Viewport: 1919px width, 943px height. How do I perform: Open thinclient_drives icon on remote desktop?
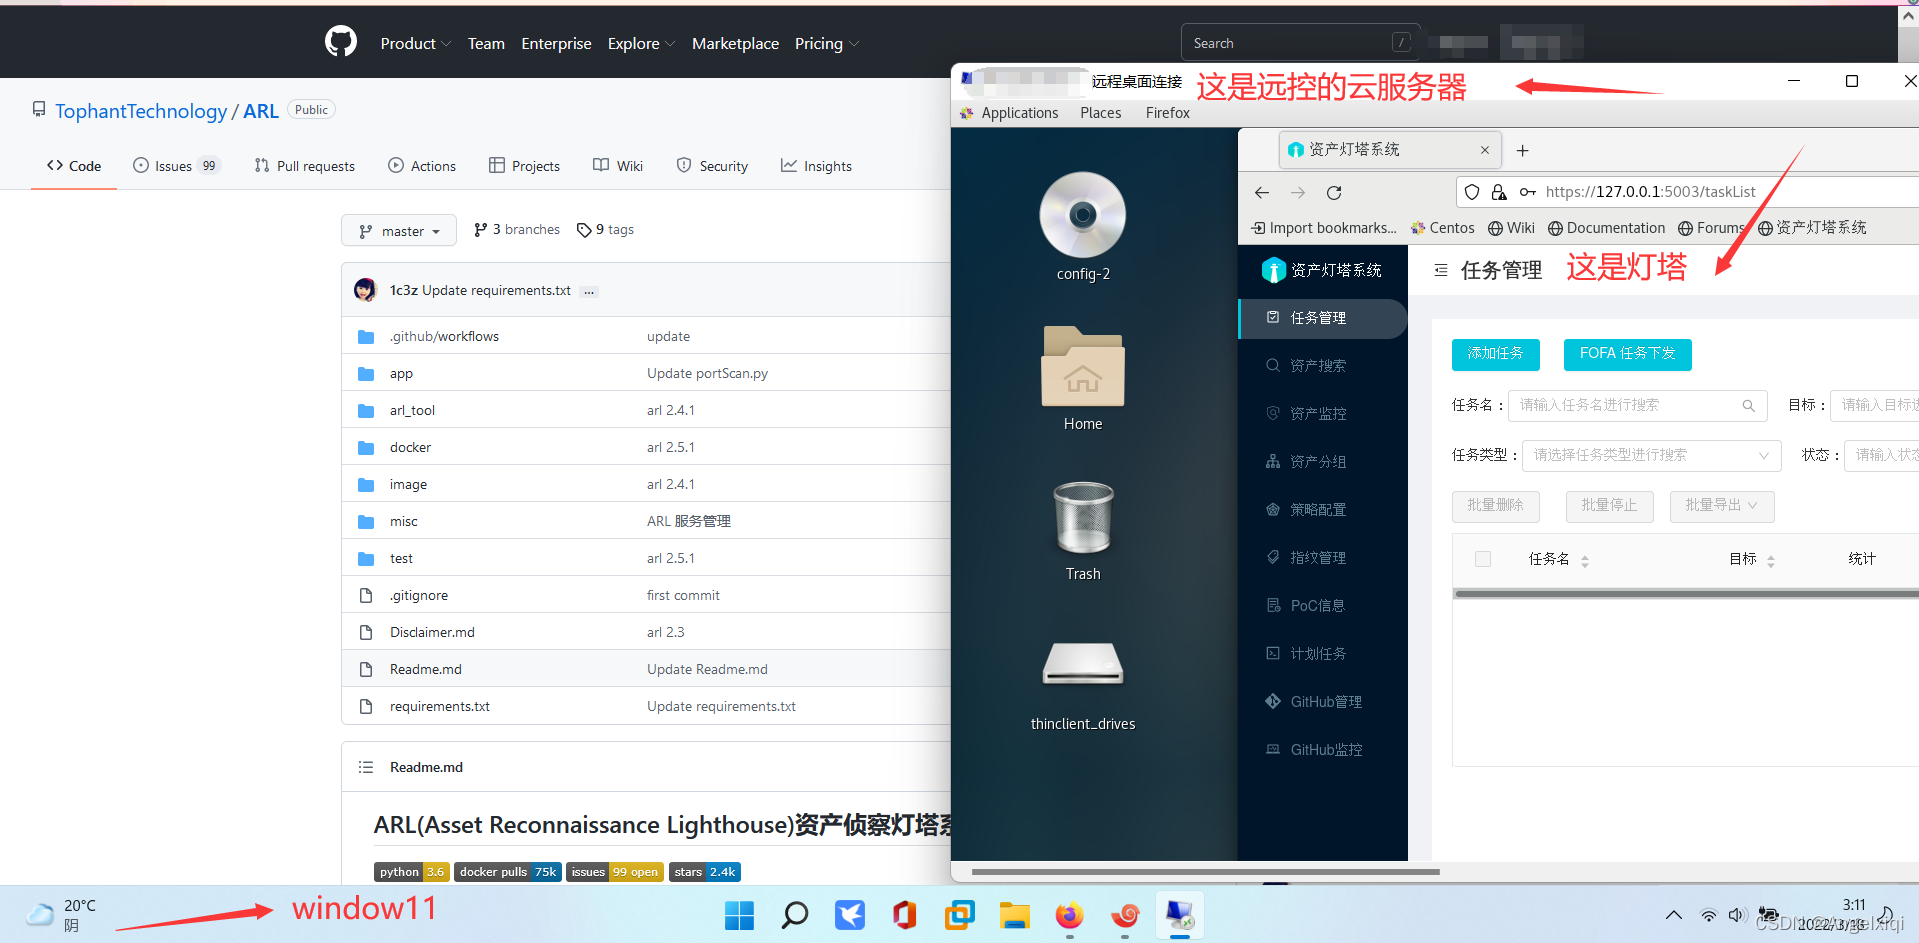tap(1083, 663)
